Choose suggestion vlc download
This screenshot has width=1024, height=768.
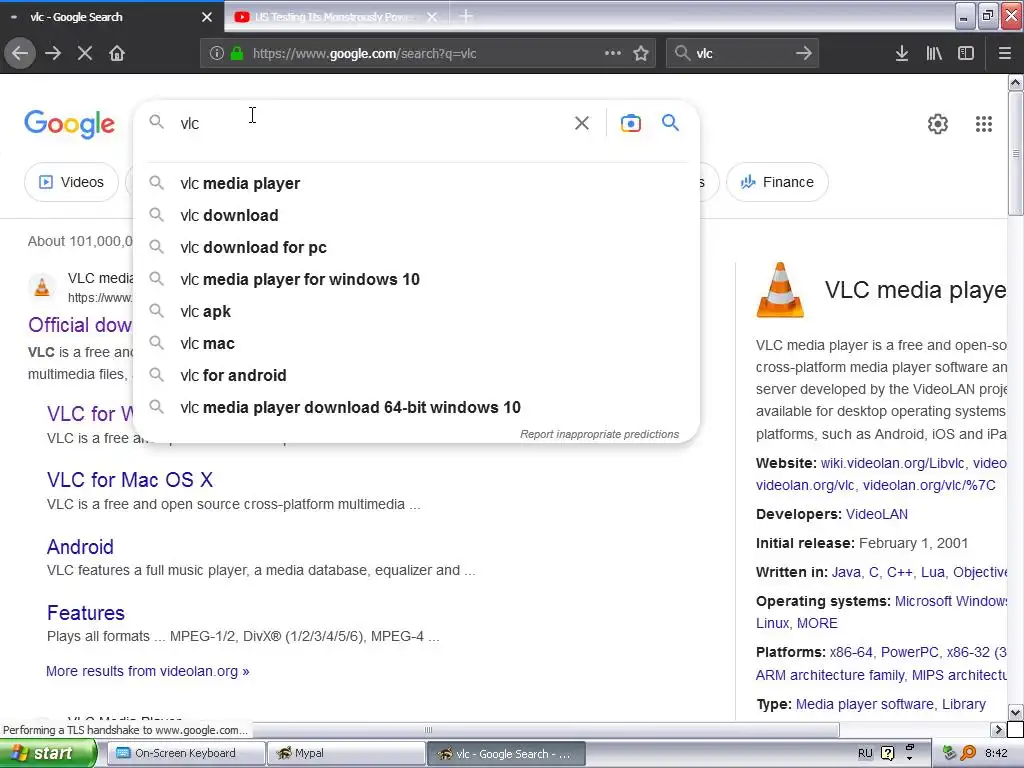[416, 216]
